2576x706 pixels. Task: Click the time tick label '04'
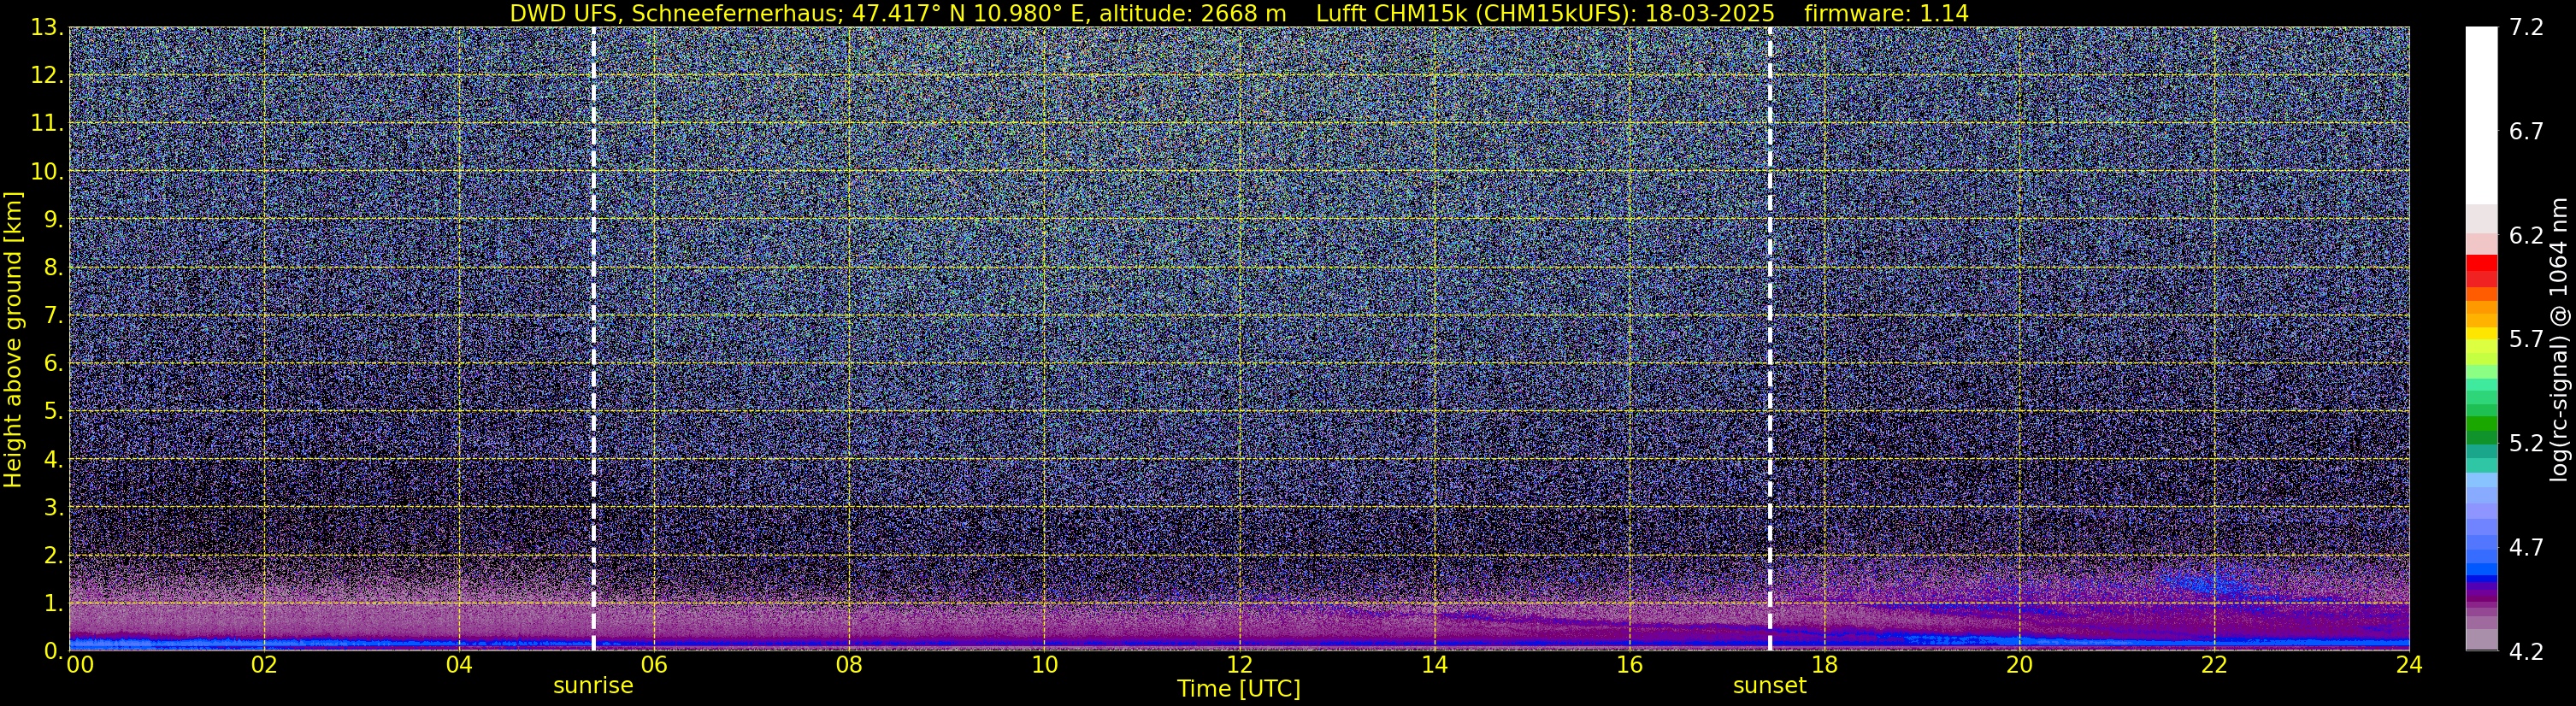pos(459,665)
